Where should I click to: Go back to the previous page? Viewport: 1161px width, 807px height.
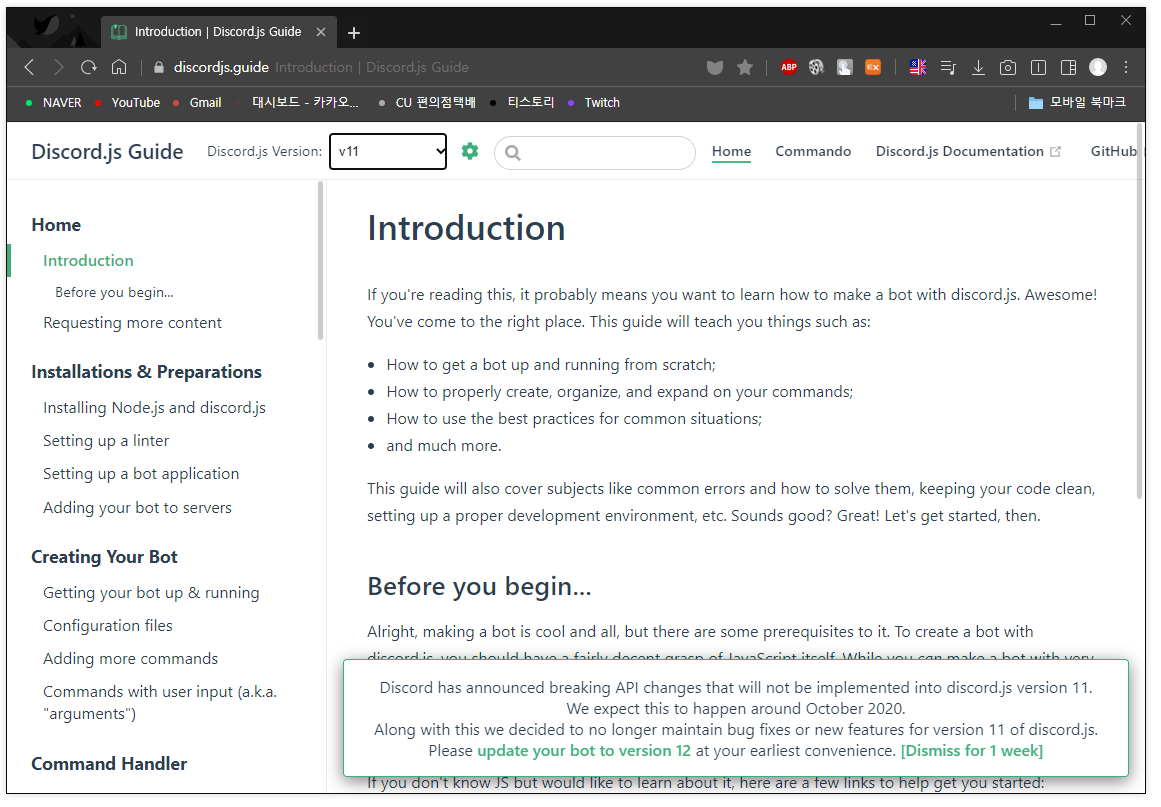tap(30, 67)
